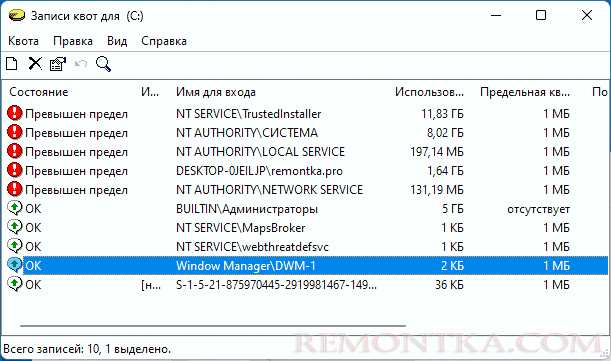
Task: Sort by the Имя для входа column
Action: pos(216,92)
